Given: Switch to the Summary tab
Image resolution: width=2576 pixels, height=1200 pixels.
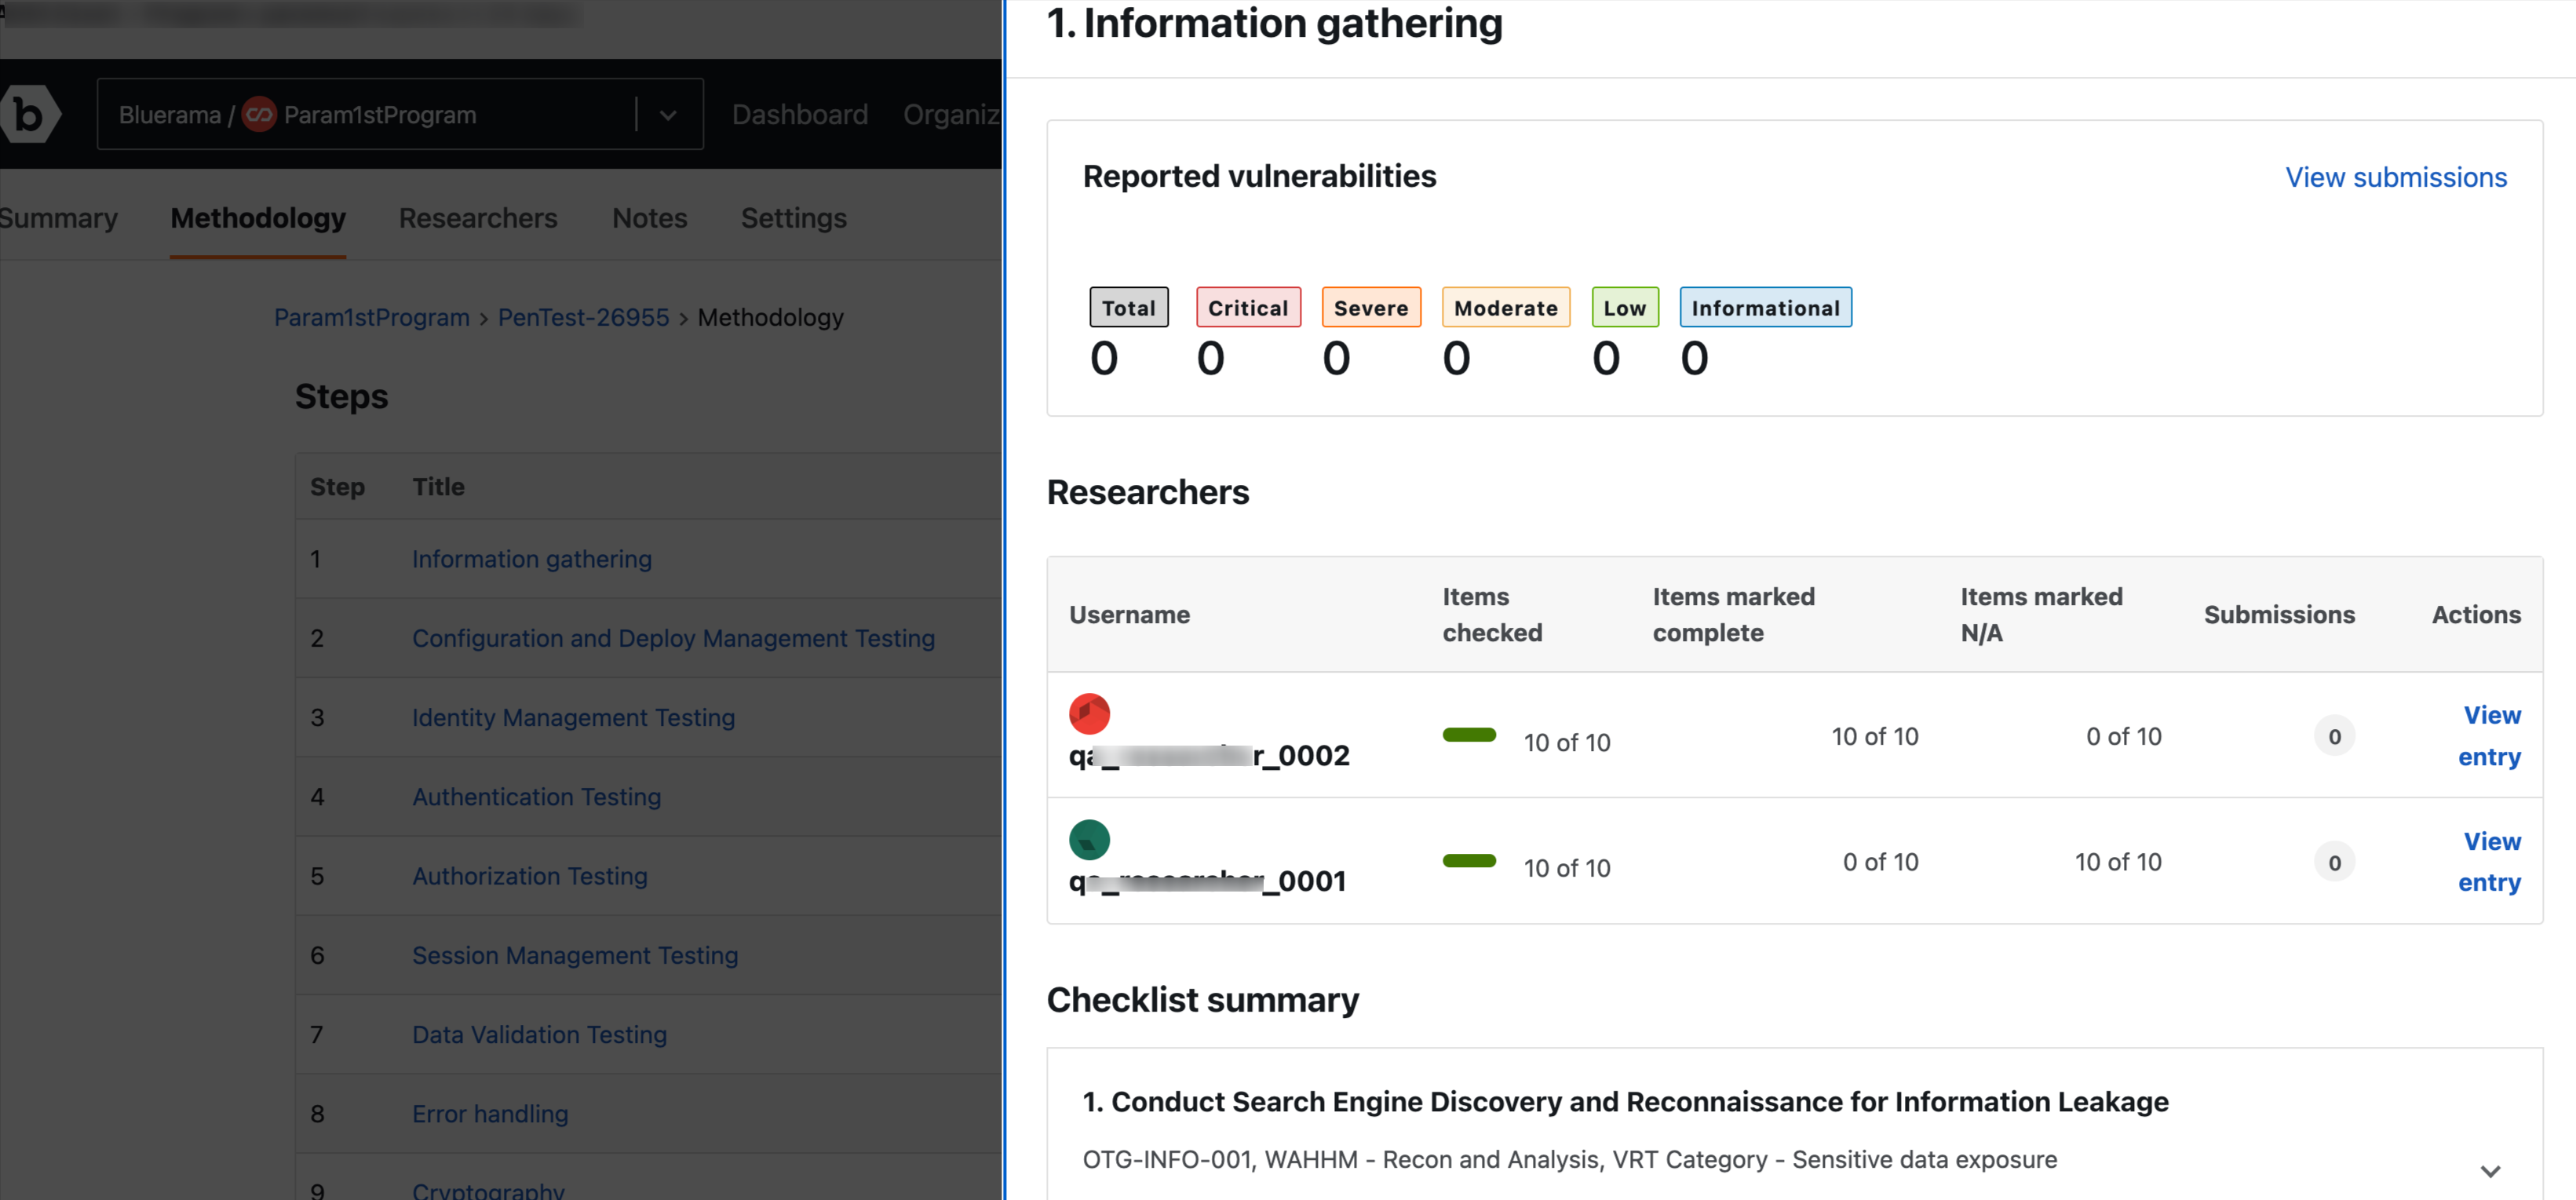Looking at the screenshot, I should (59, 218).
